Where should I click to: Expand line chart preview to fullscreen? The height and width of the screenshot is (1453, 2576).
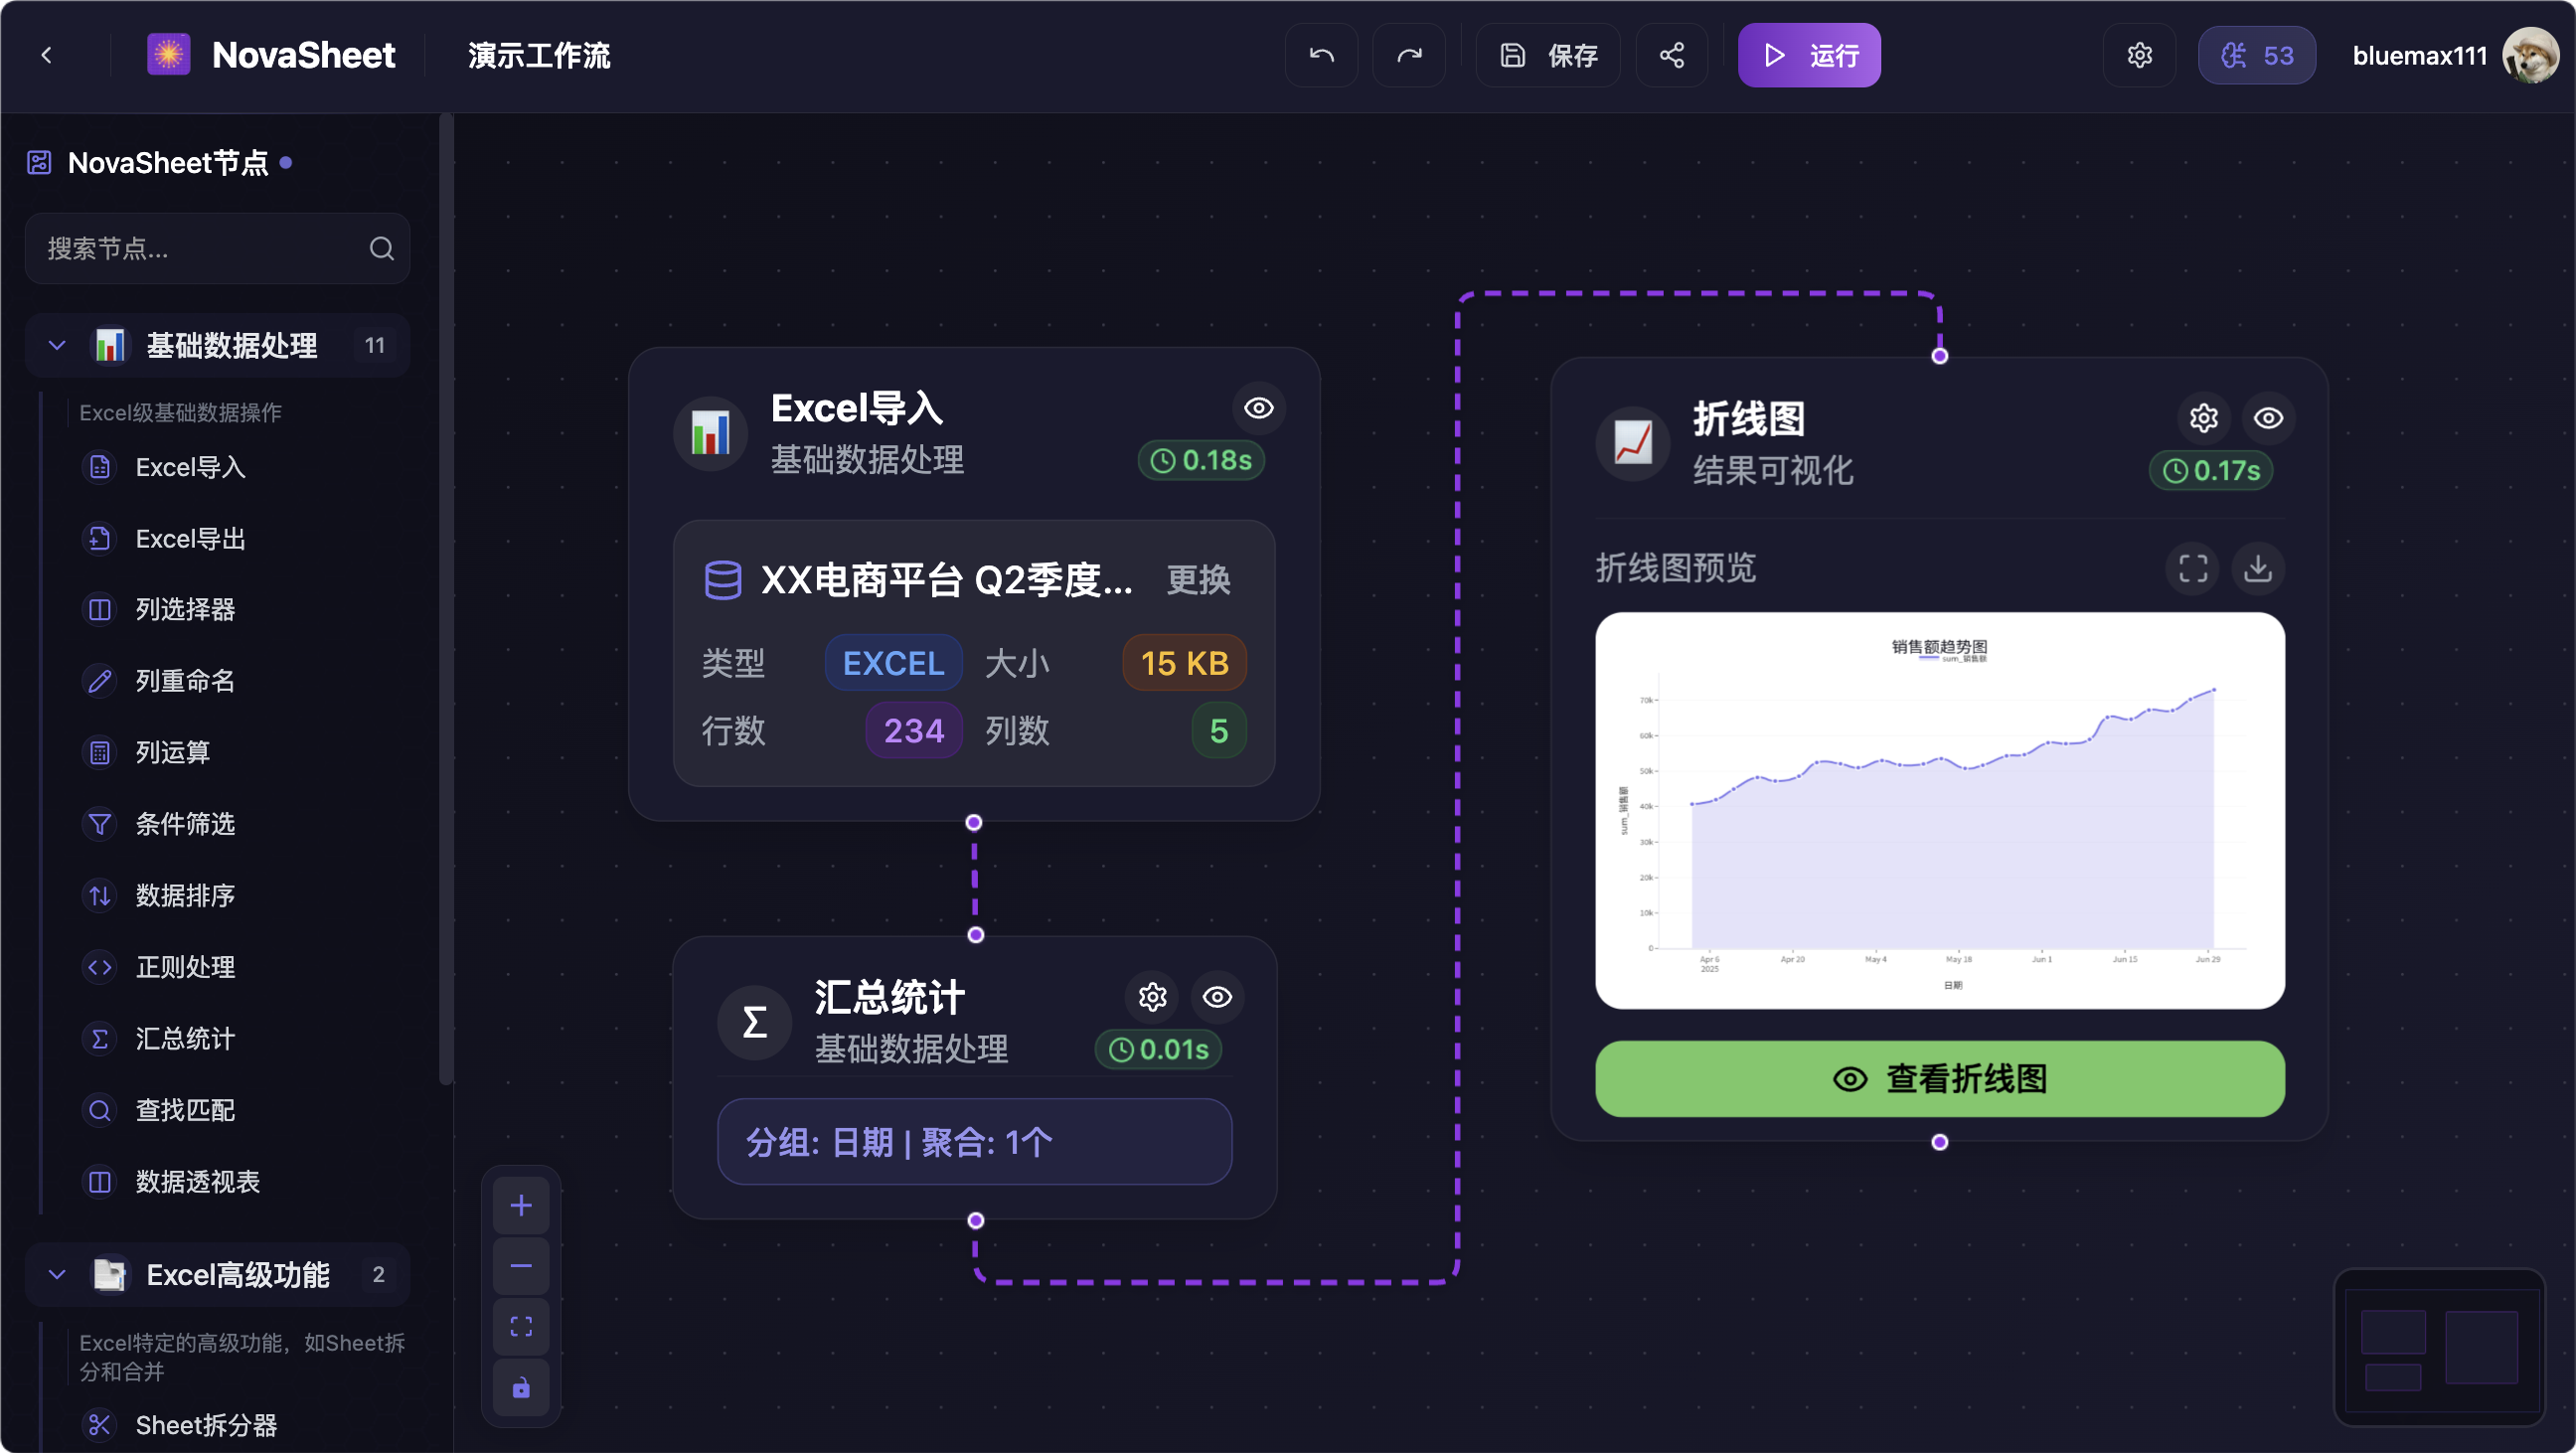coord(2193,568)
